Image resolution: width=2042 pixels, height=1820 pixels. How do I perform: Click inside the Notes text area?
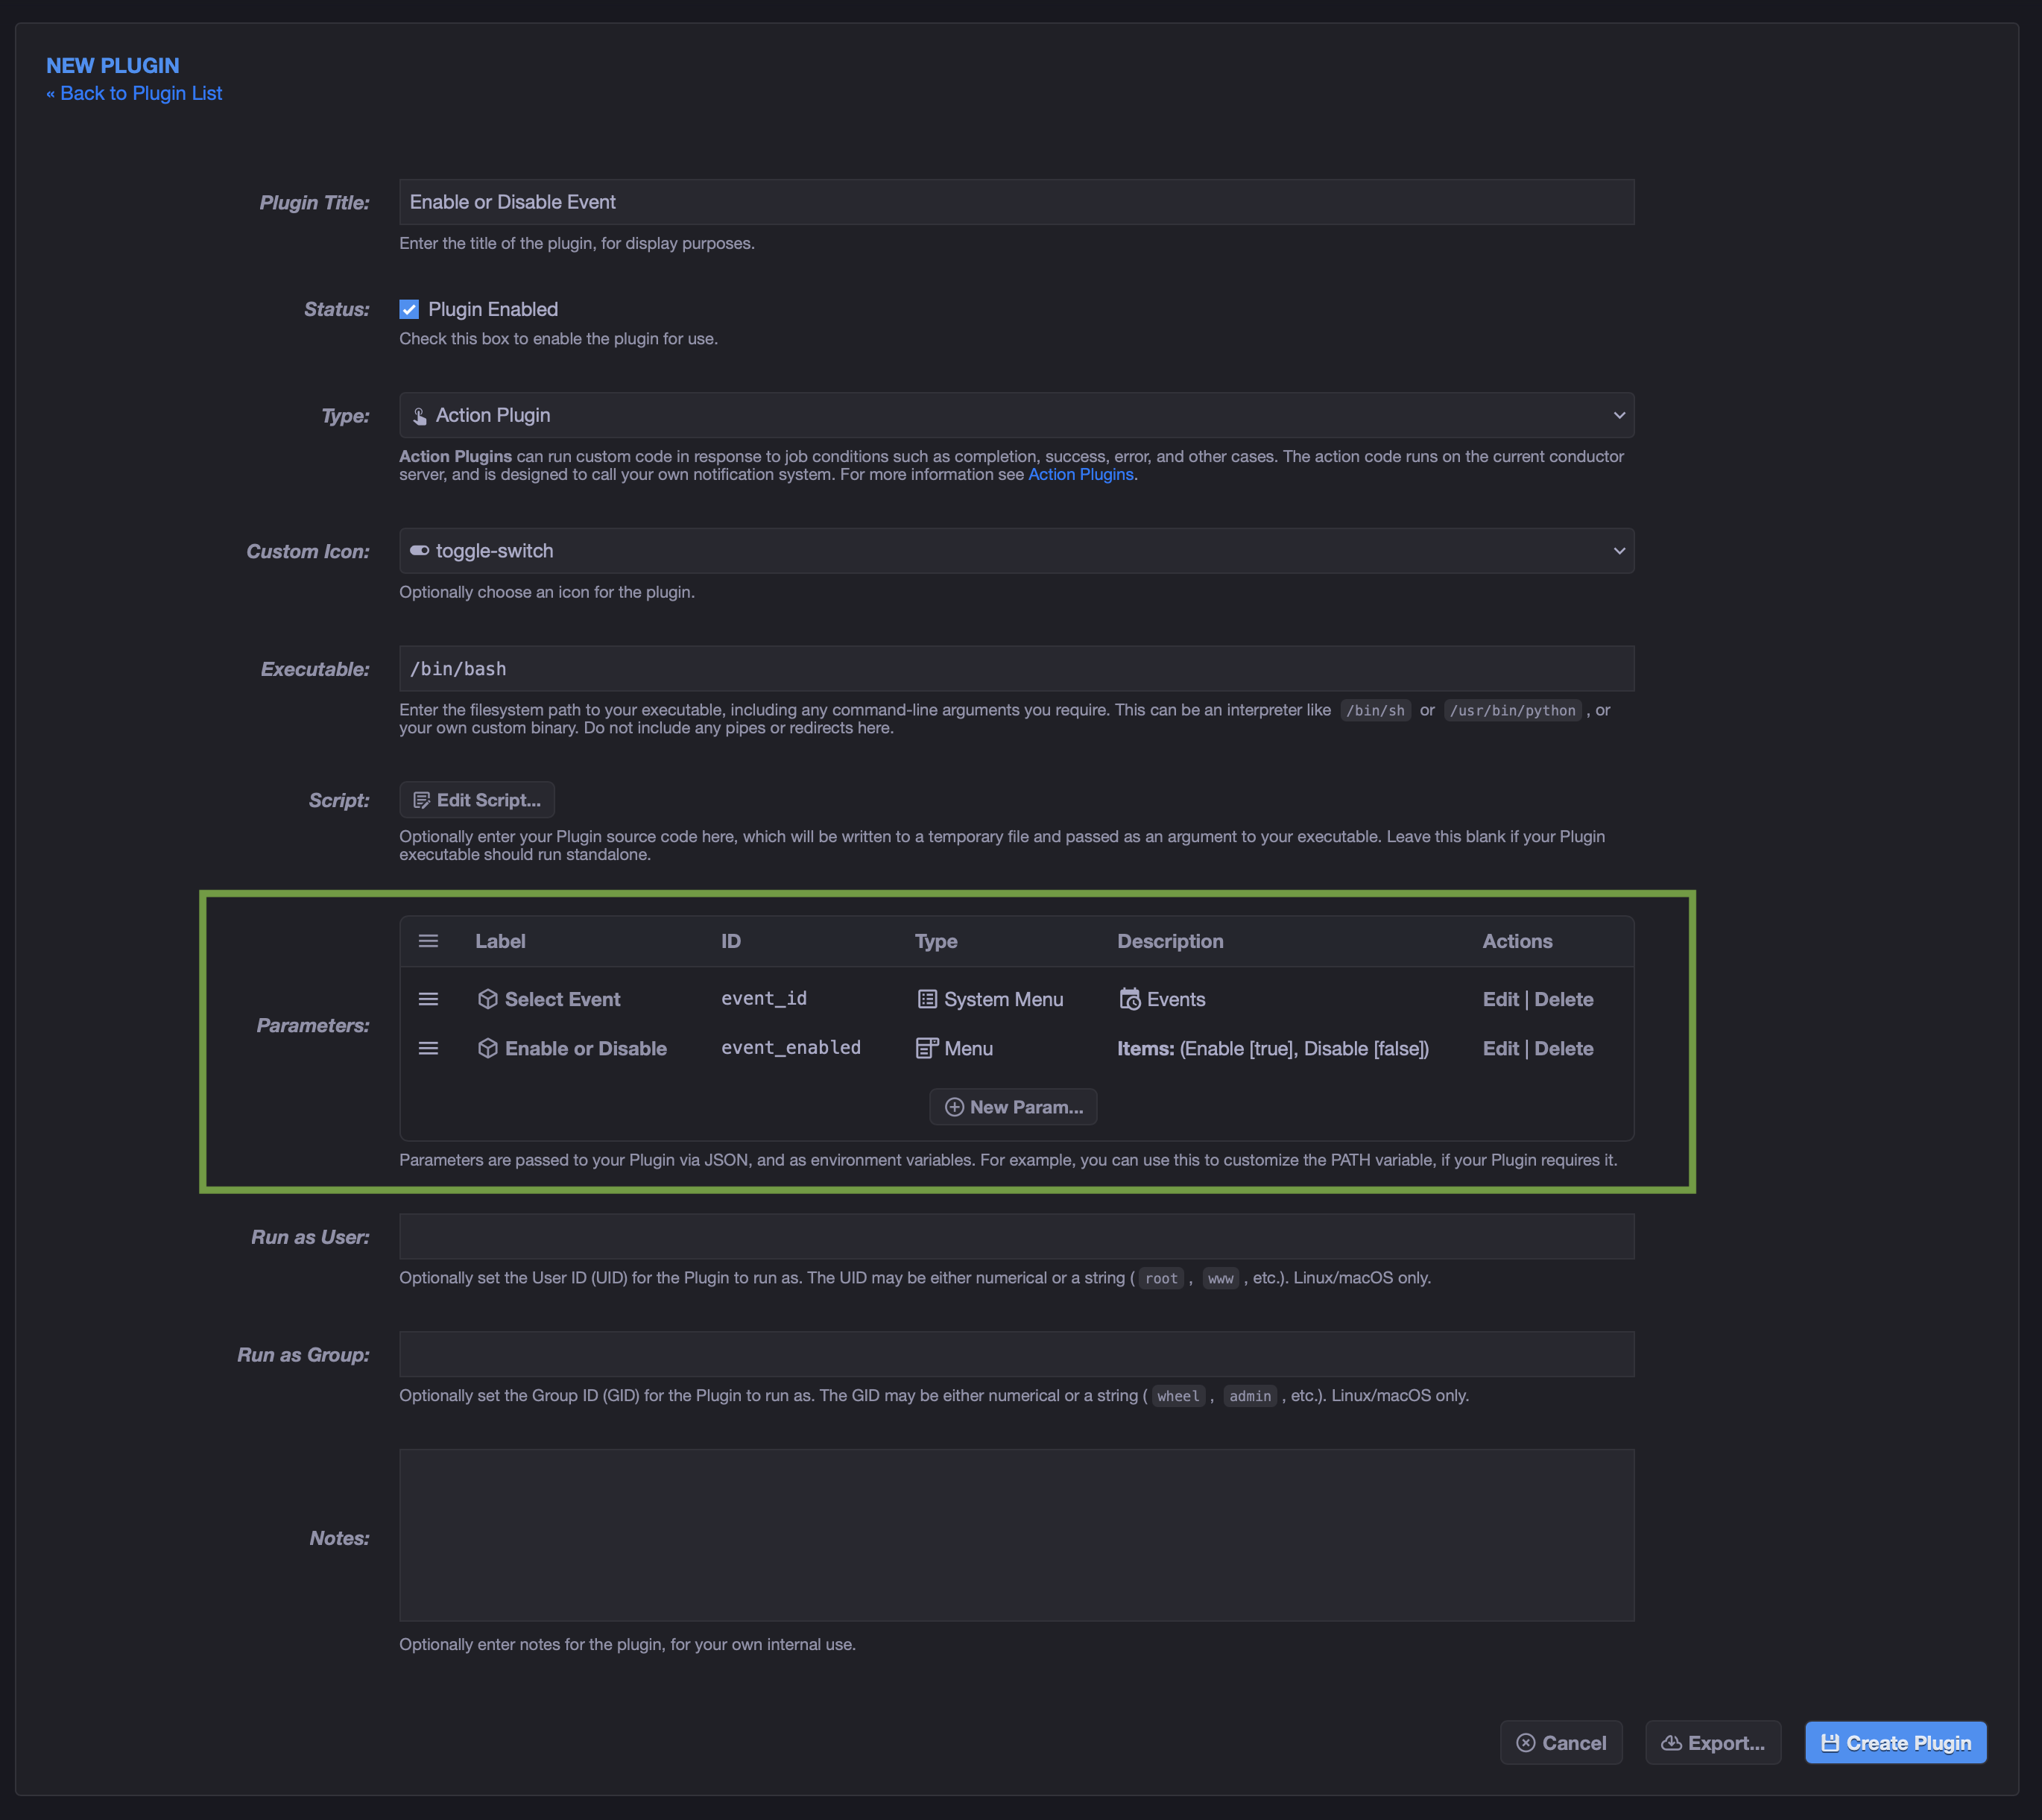[1016, 1535]
